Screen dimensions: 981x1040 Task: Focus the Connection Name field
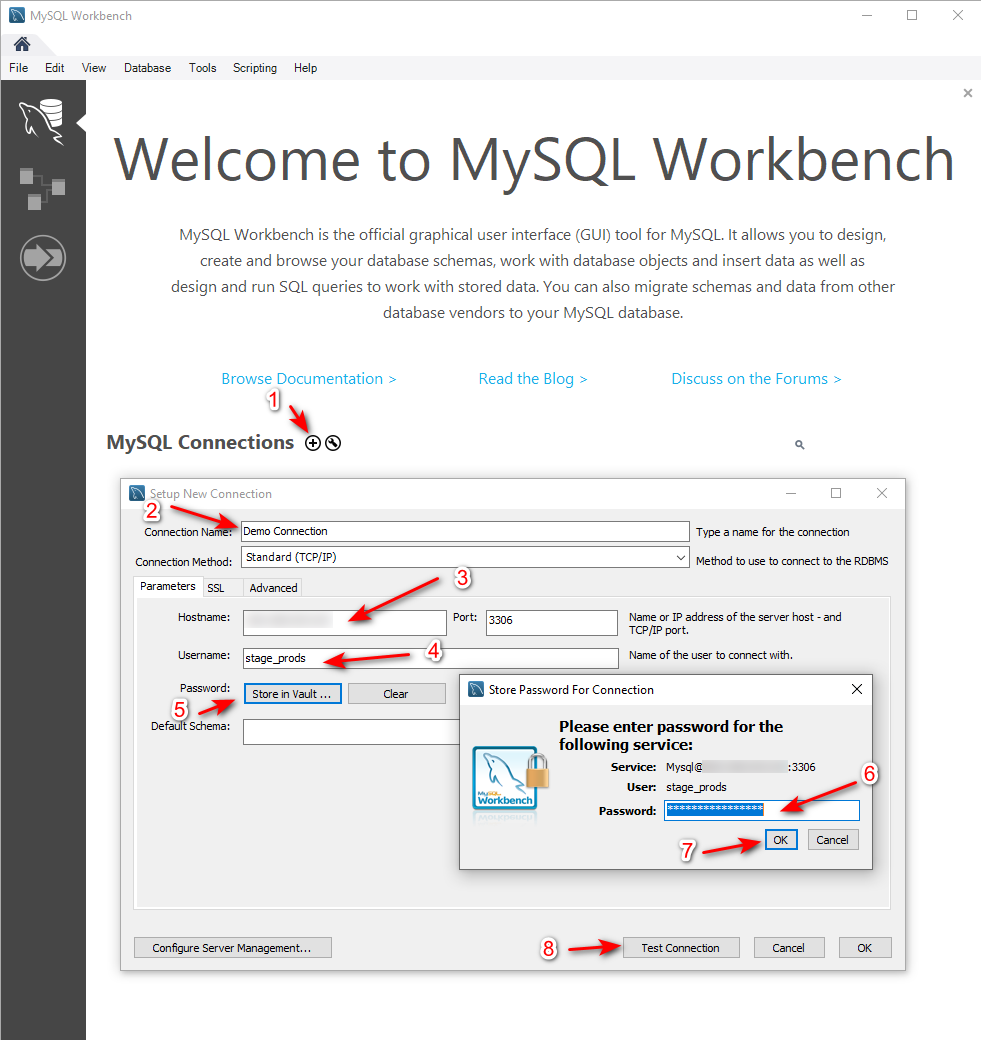[x=465, y=531]
